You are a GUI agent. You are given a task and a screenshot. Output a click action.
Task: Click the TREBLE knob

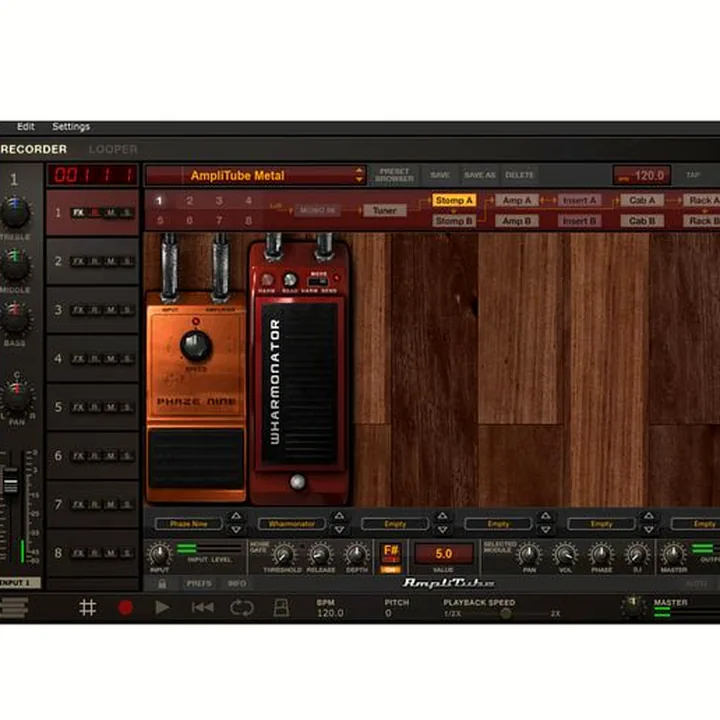[x=15, y=213]
